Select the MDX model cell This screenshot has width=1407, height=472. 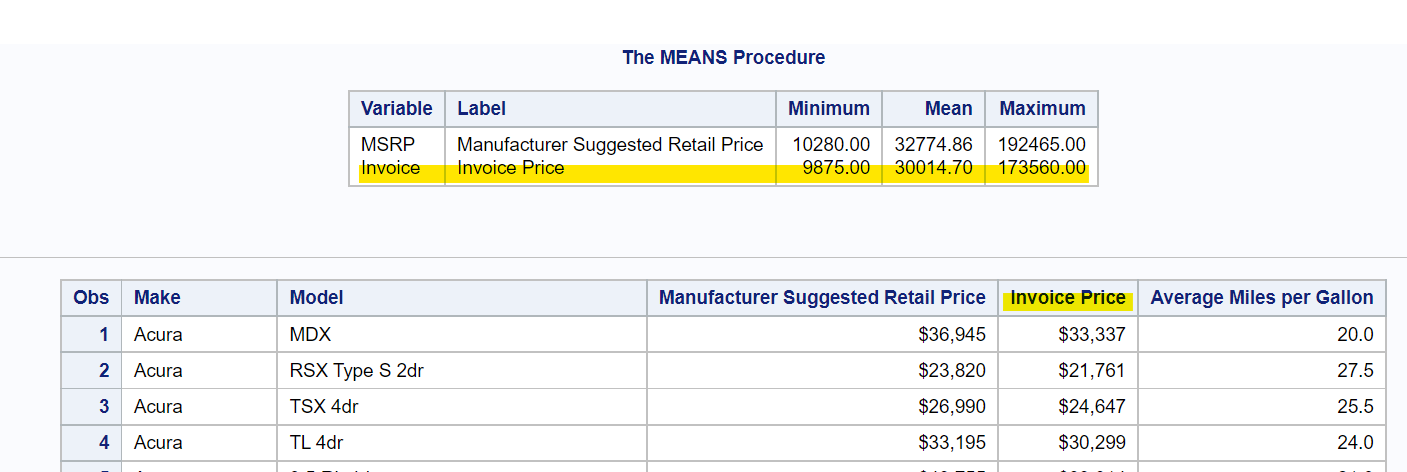(310, 334)
